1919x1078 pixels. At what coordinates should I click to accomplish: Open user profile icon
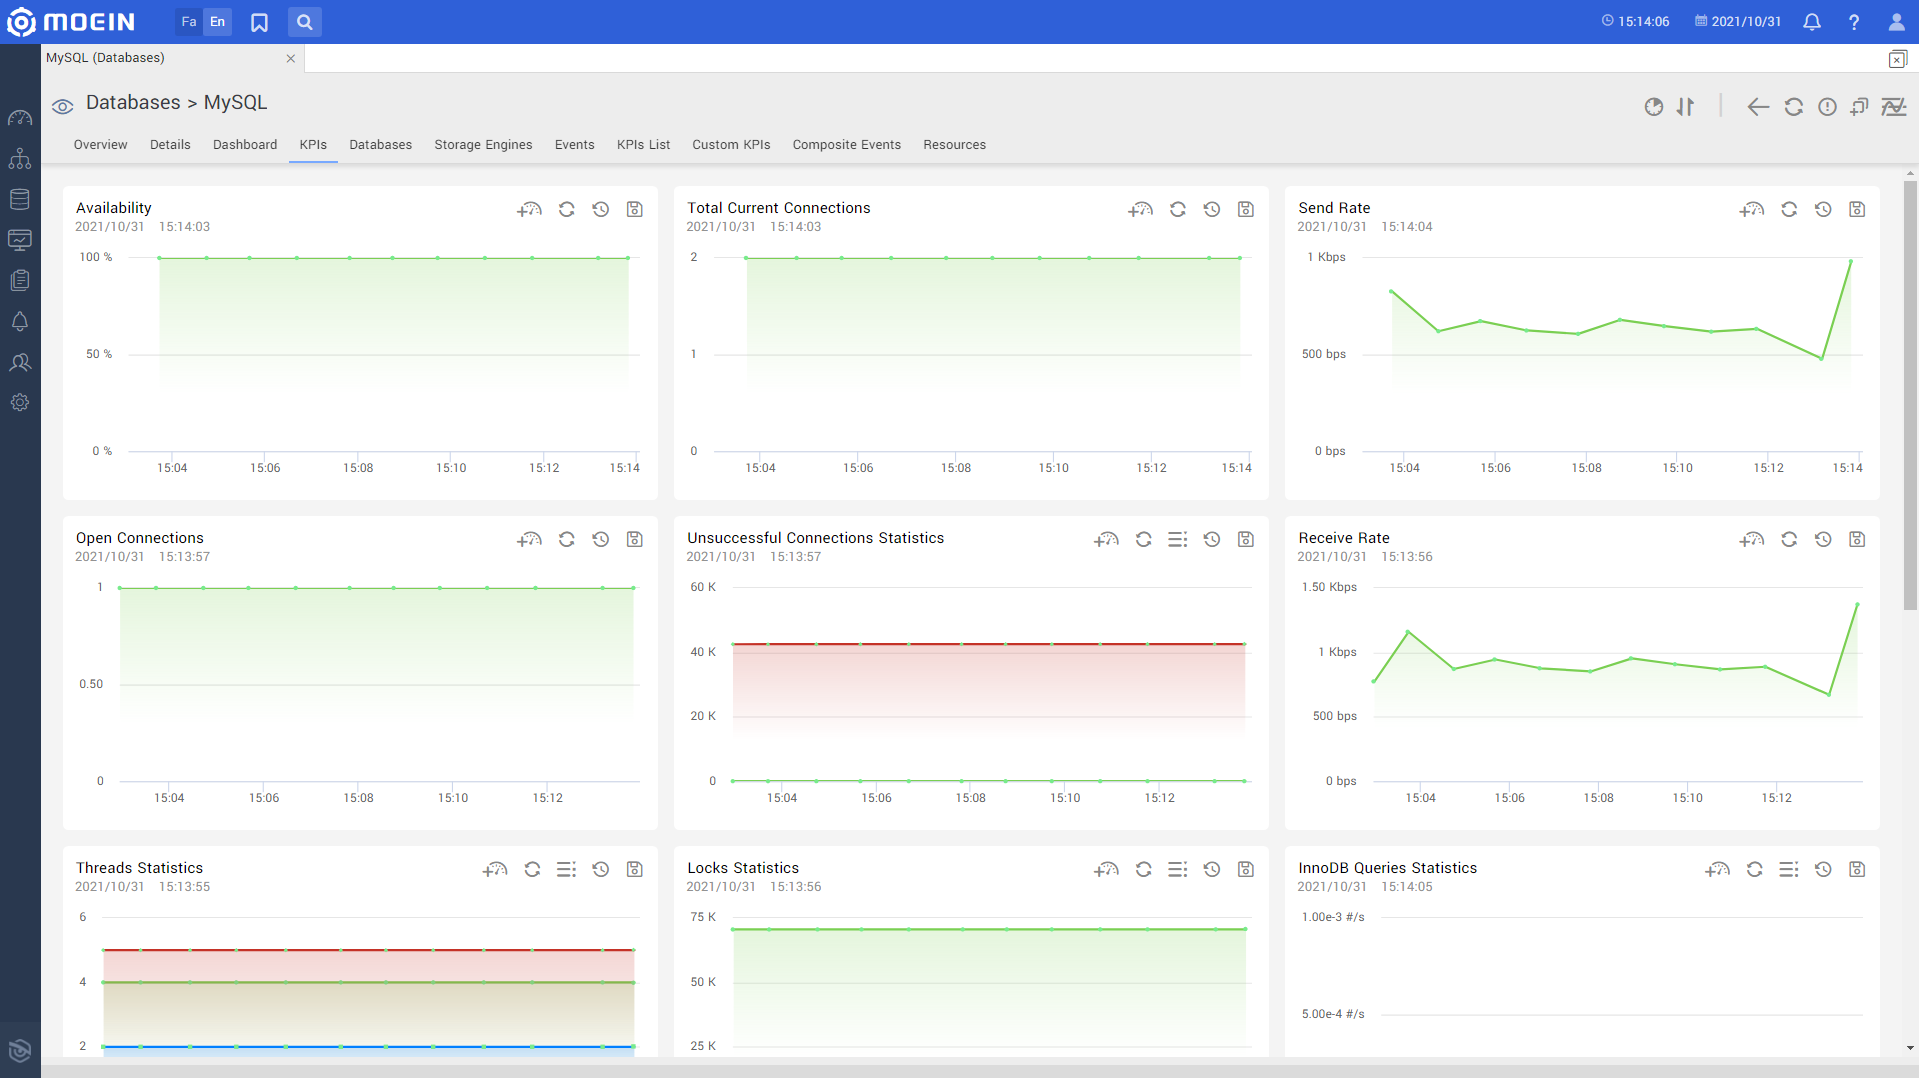pos(1896,22)
